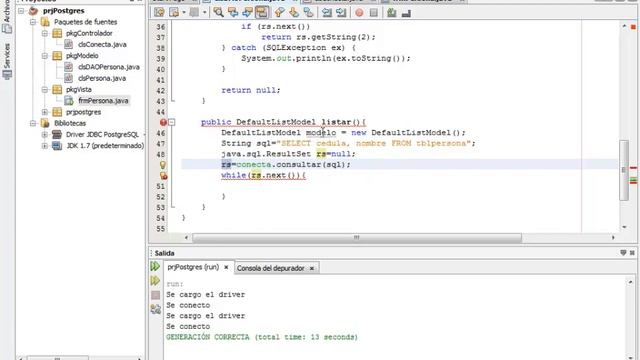This screenshot has height=360, width=640.
Task: Stop the running process in output panel
Action: (x=156, y=295)
